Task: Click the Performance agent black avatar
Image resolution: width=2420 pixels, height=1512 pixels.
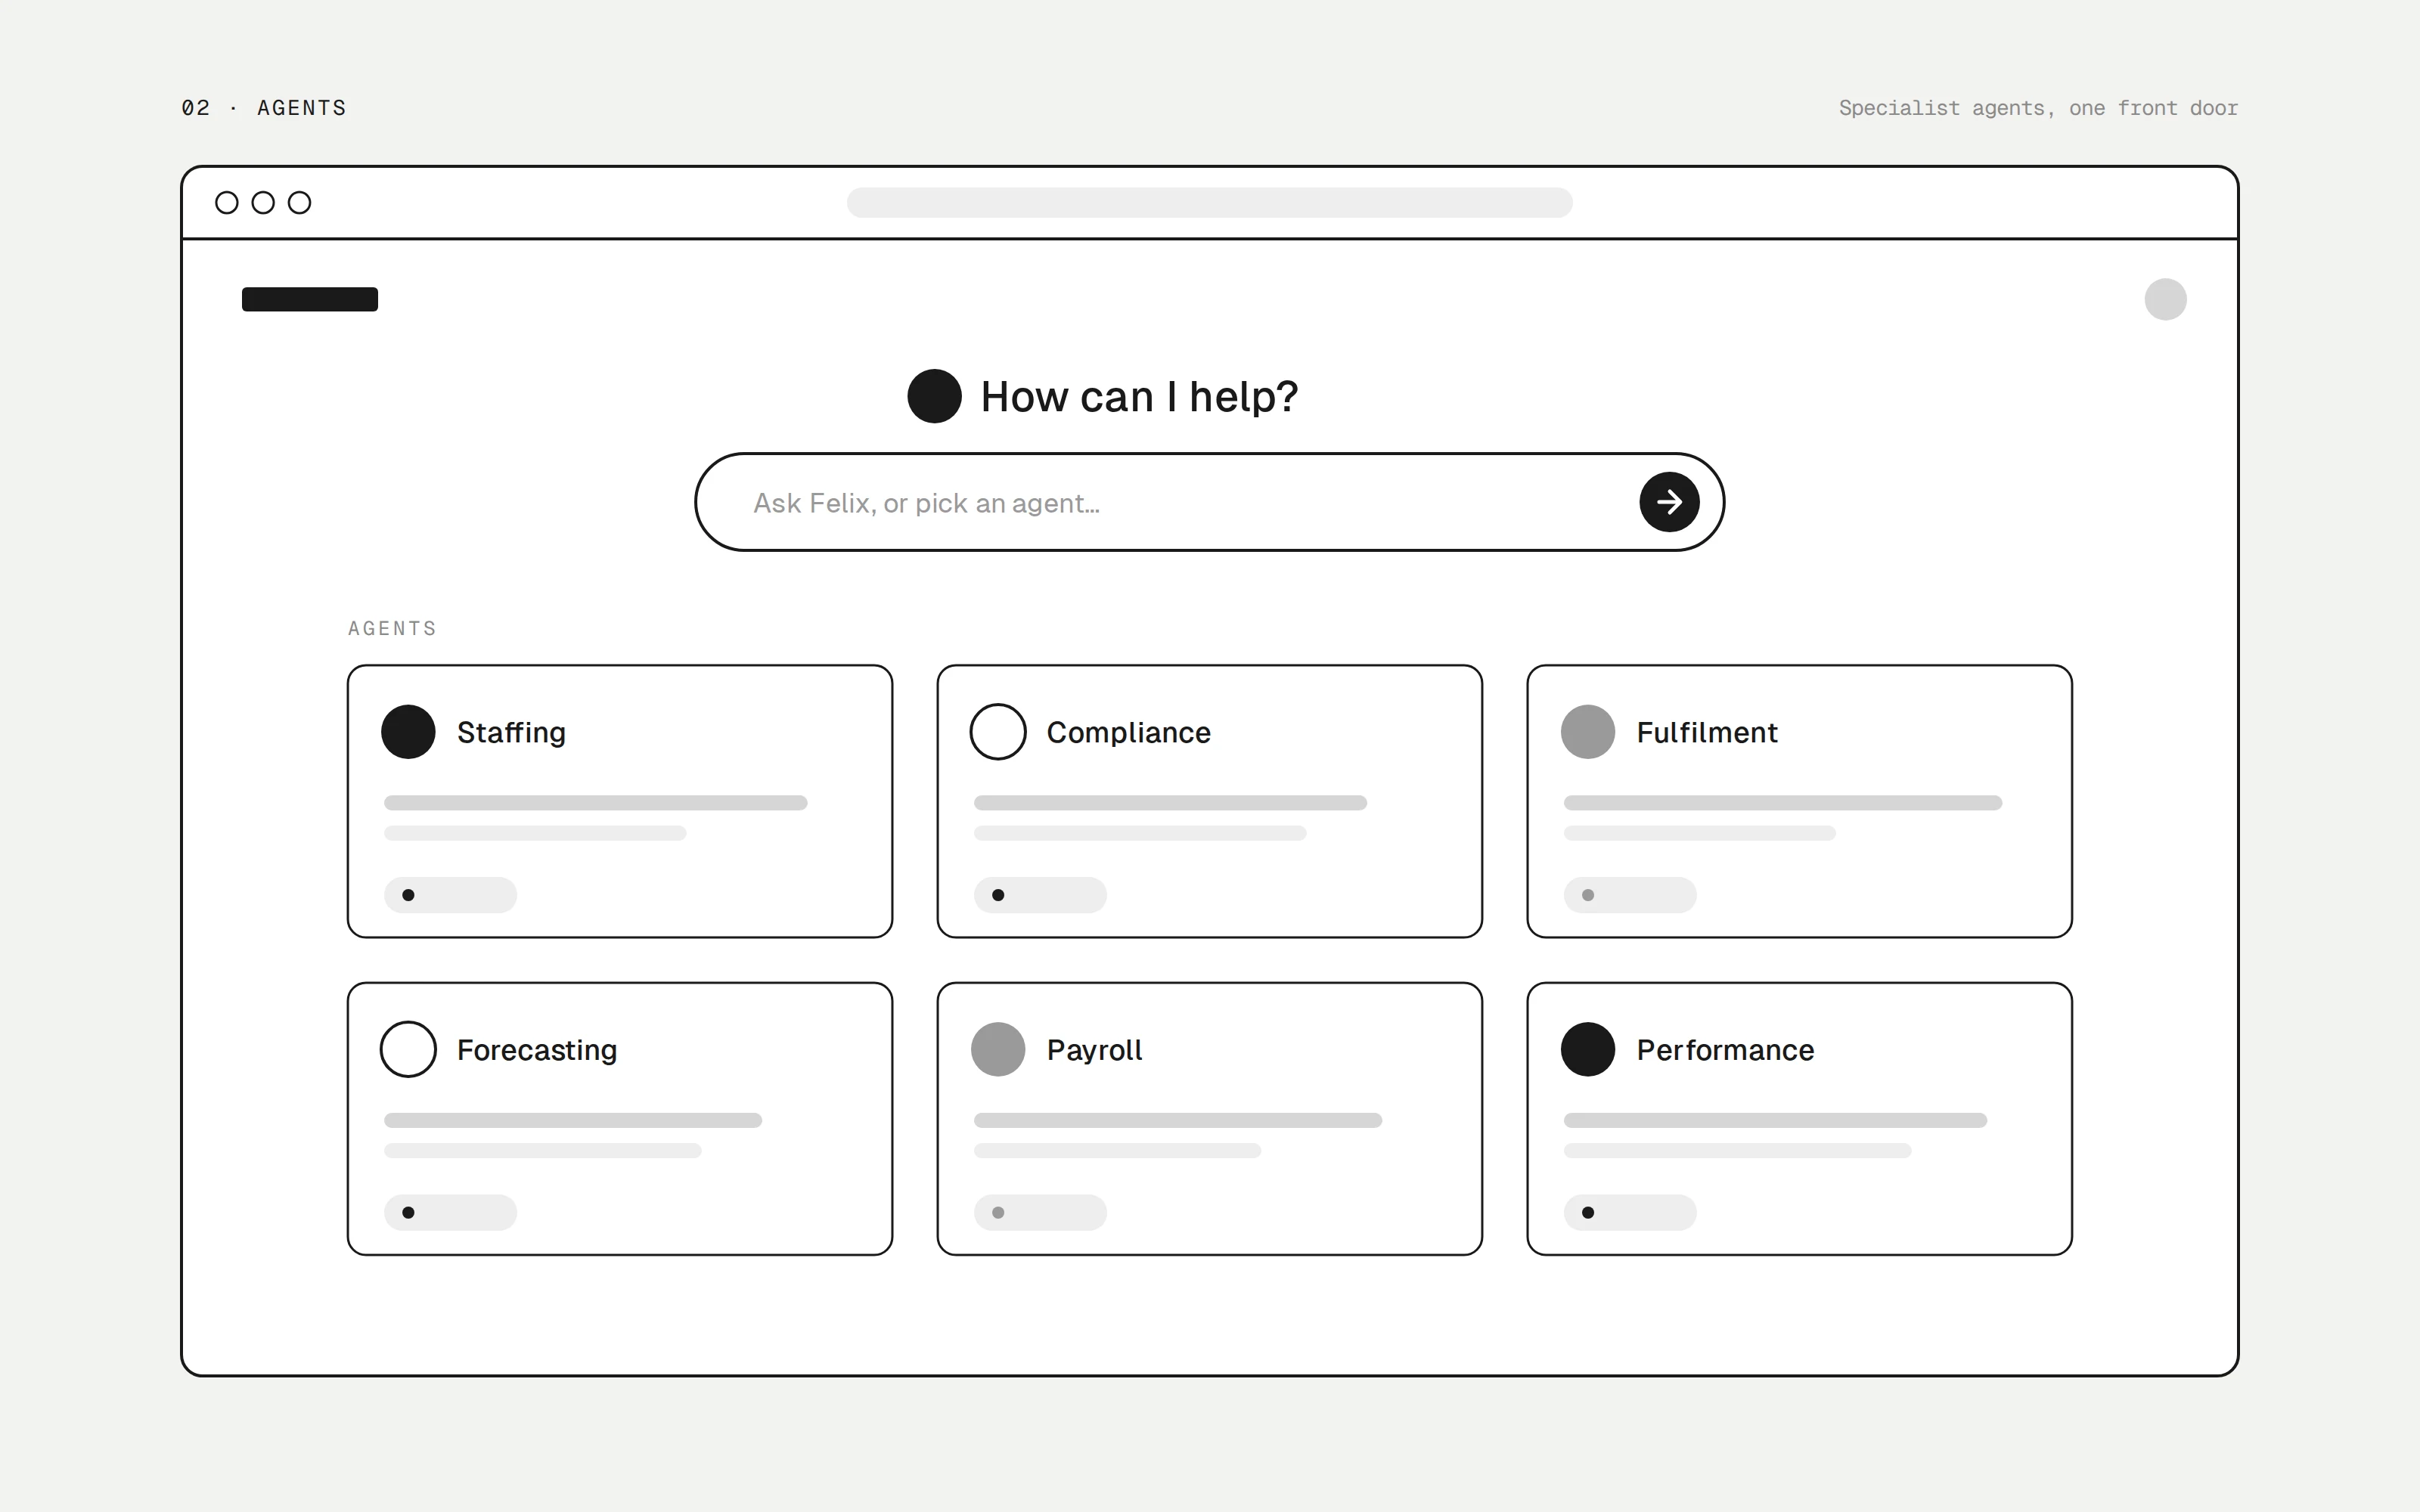Action: tap(1588, 1049)
